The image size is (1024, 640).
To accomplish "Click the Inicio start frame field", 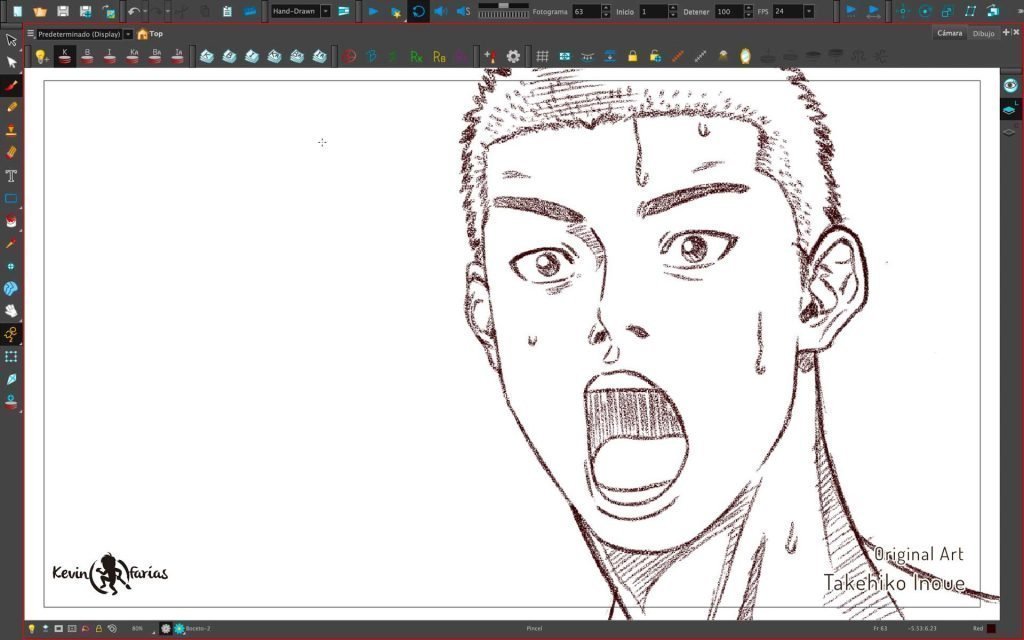I will [653, 11].
